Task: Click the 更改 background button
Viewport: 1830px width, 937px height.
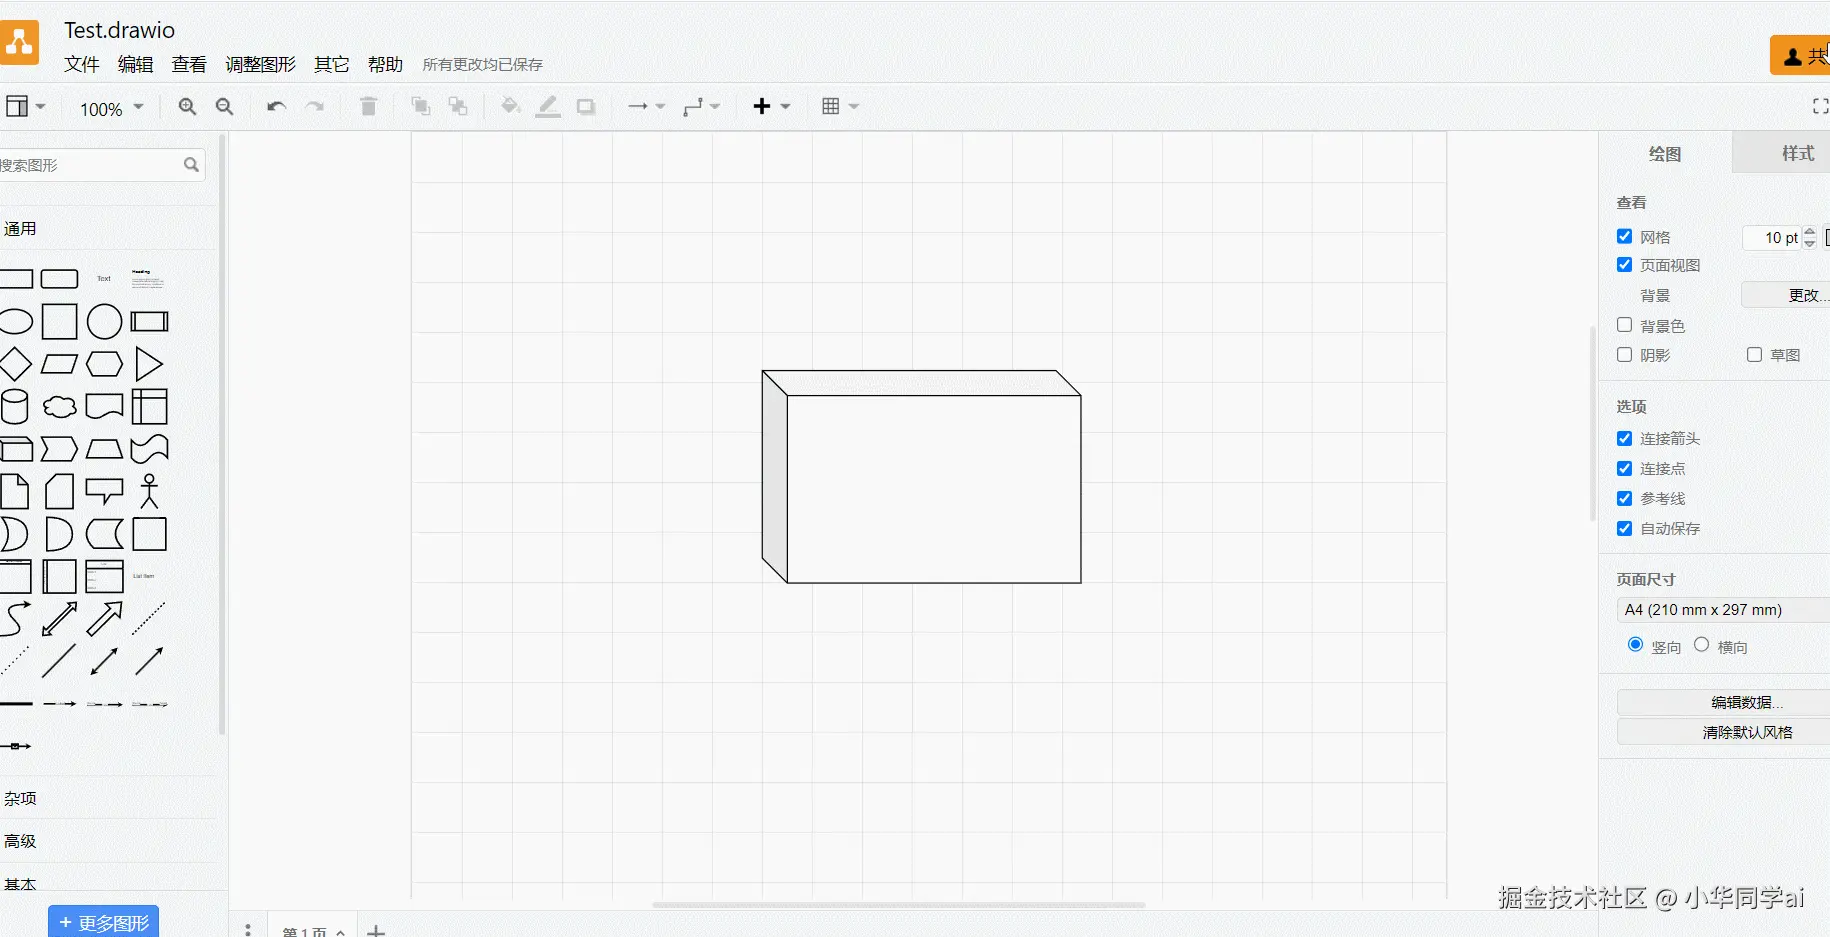Action: tap(1786, 295)
